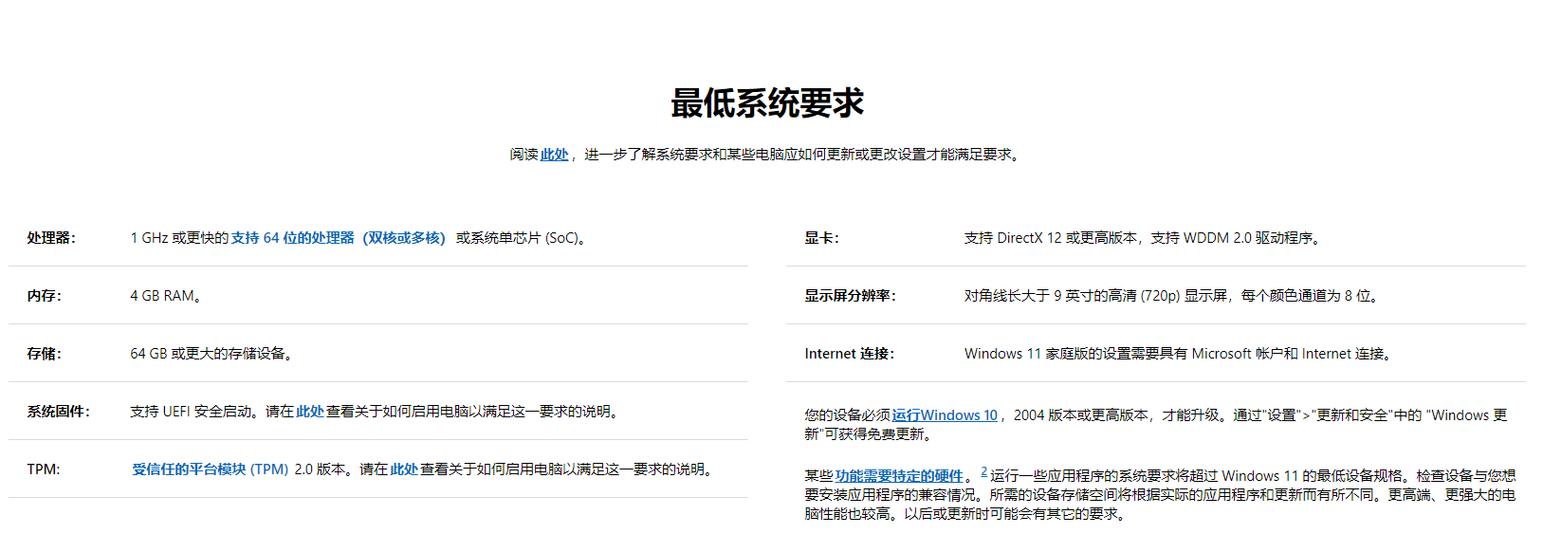1543x552 pixels.
Task: Click 1 GHz 或更快的 text
Action: pos(180,238)
